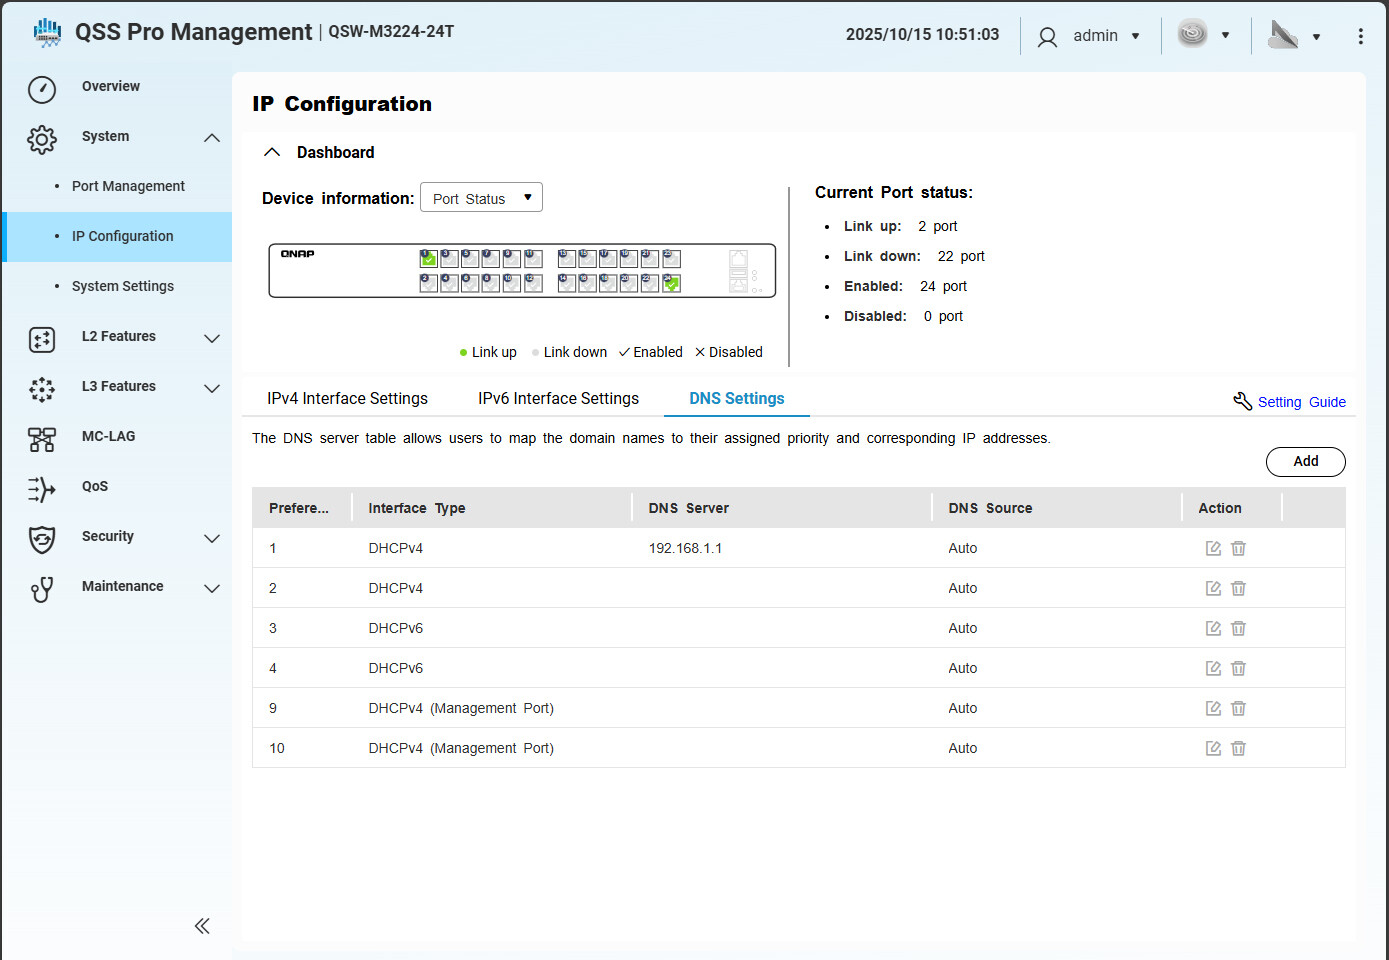
Task: Open Port Management in sidebar
Action: tap(128, 186)
